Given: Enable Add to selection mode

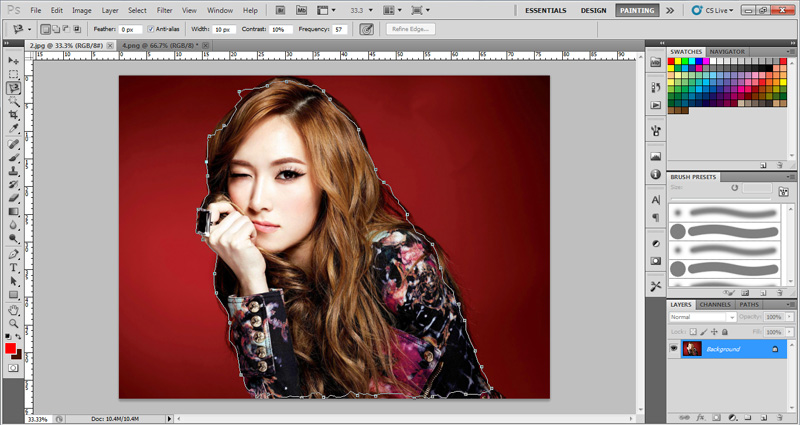Looking at the screenshot, I should click(x=56, y=29).
